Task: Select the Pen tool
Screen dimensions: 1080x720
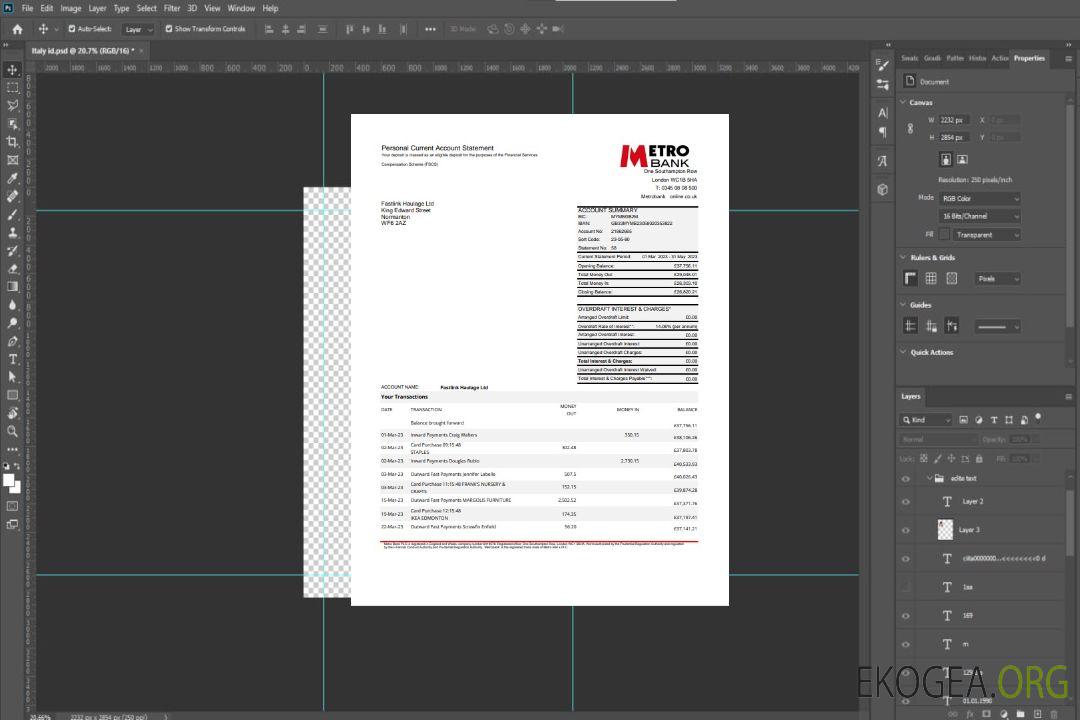Action: 12,341
